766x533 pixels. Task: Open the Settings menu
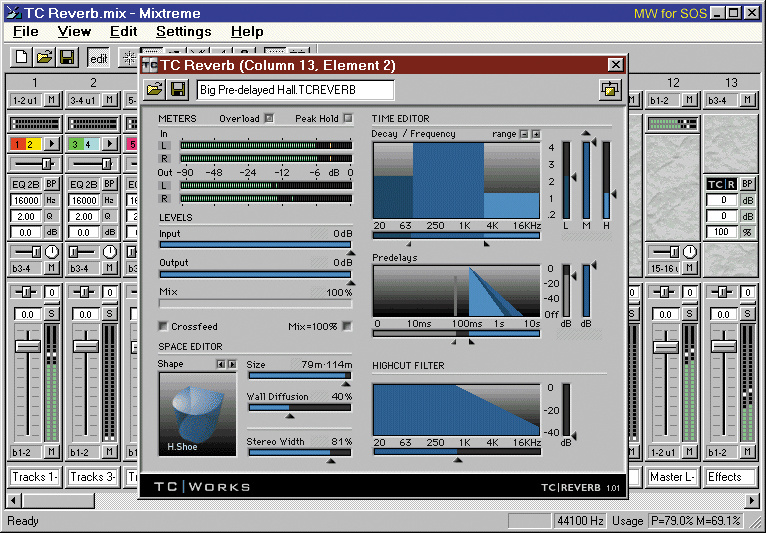click(x=183, y=32)
